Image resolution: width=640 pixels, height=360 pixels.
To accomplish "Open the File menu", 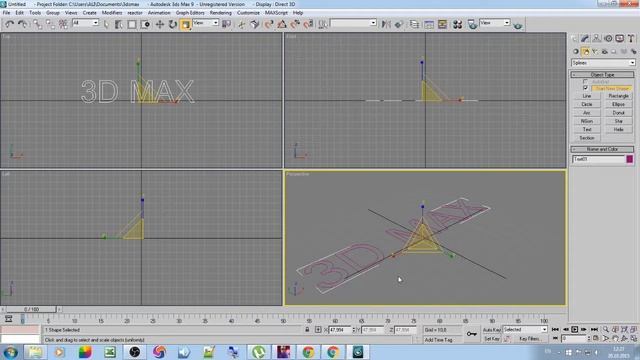I will point(7,13).
